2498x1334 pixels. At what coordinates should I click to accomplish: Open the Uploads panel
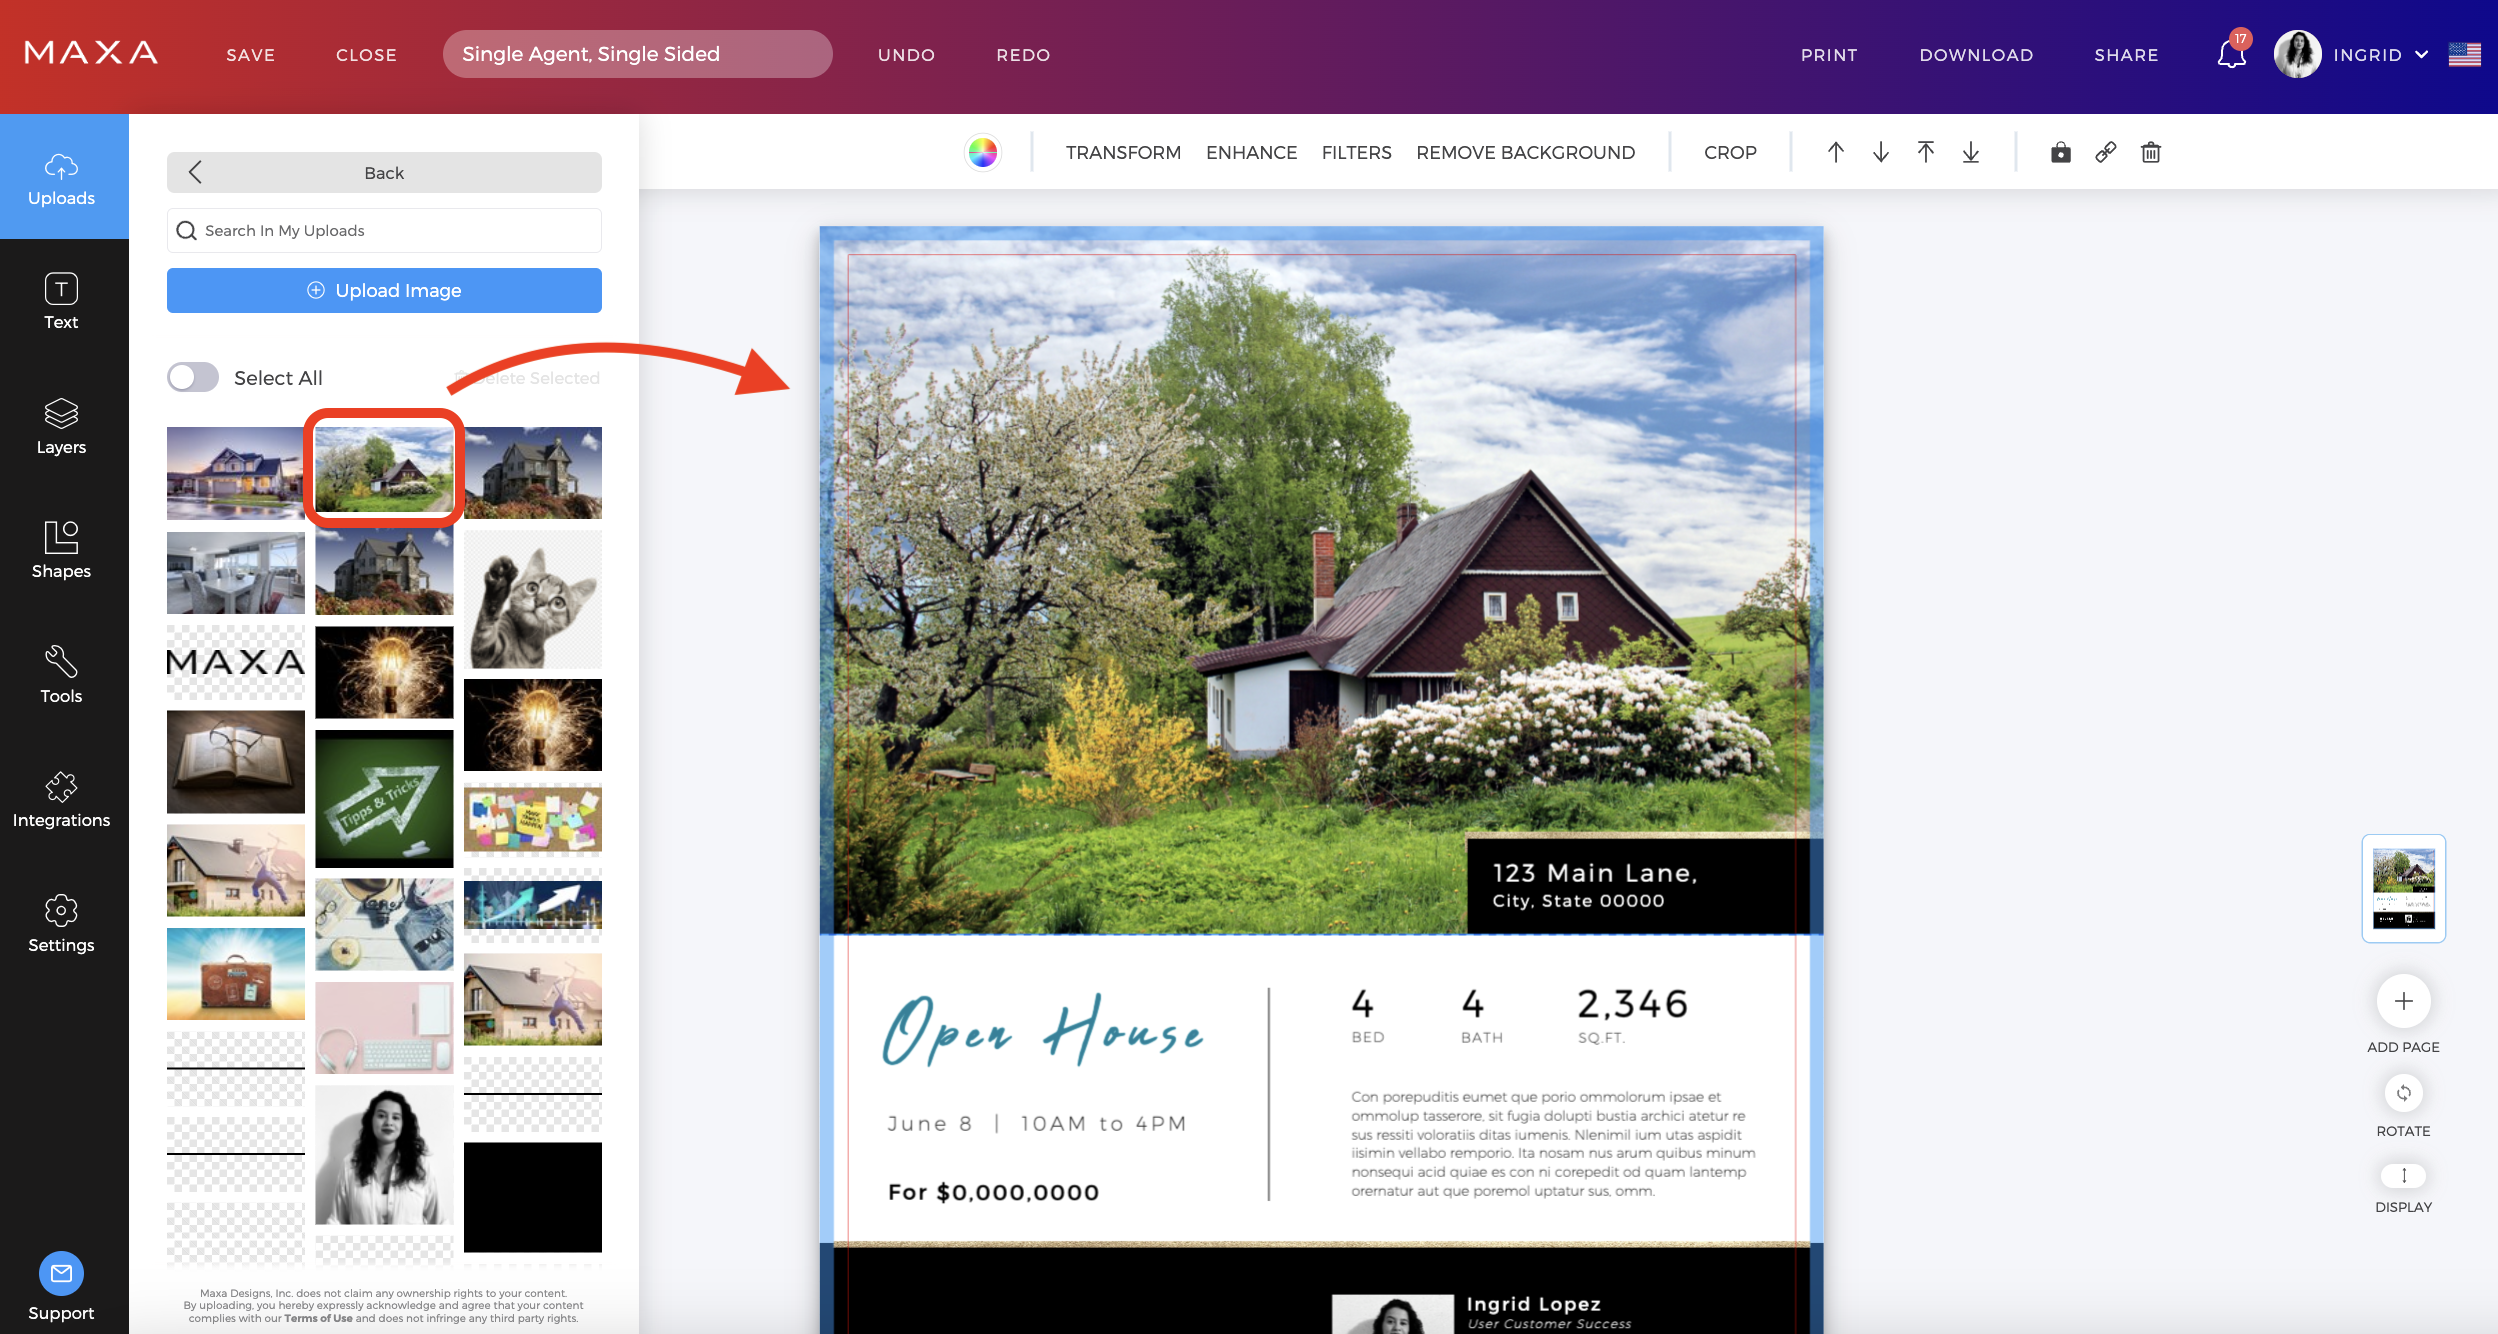(62, 178)
